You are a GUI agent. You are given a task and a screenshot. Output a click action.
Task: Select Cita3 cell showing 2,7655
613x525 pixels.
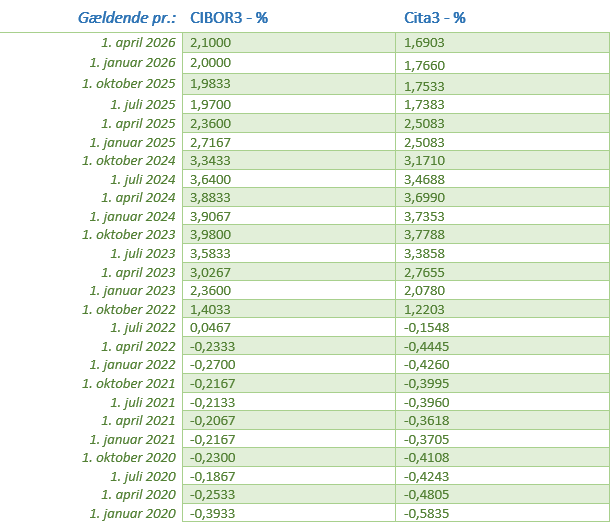423,272
